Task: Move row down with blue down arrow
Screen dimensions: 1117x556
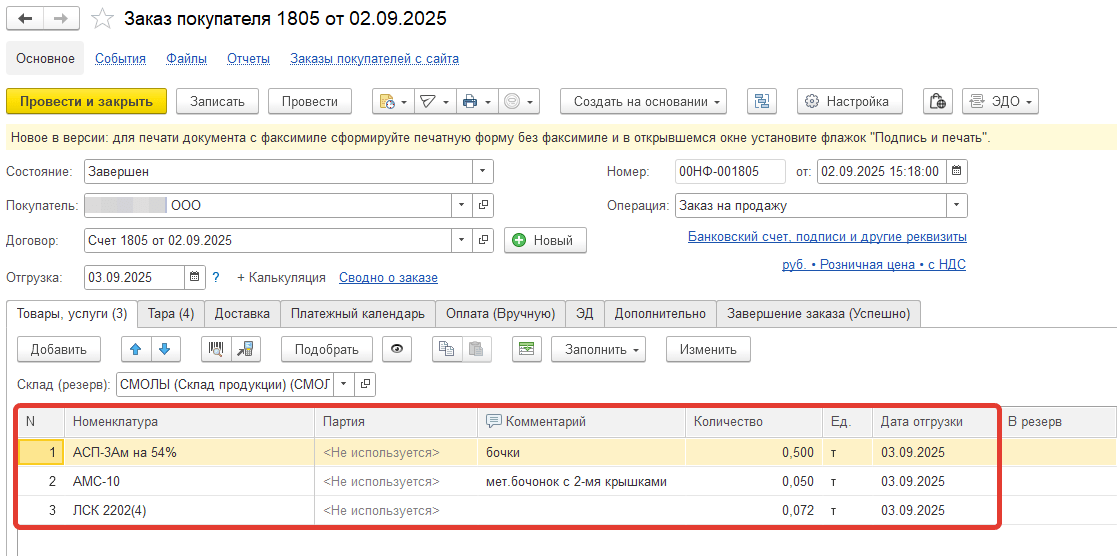Action: tap(164, 349)
